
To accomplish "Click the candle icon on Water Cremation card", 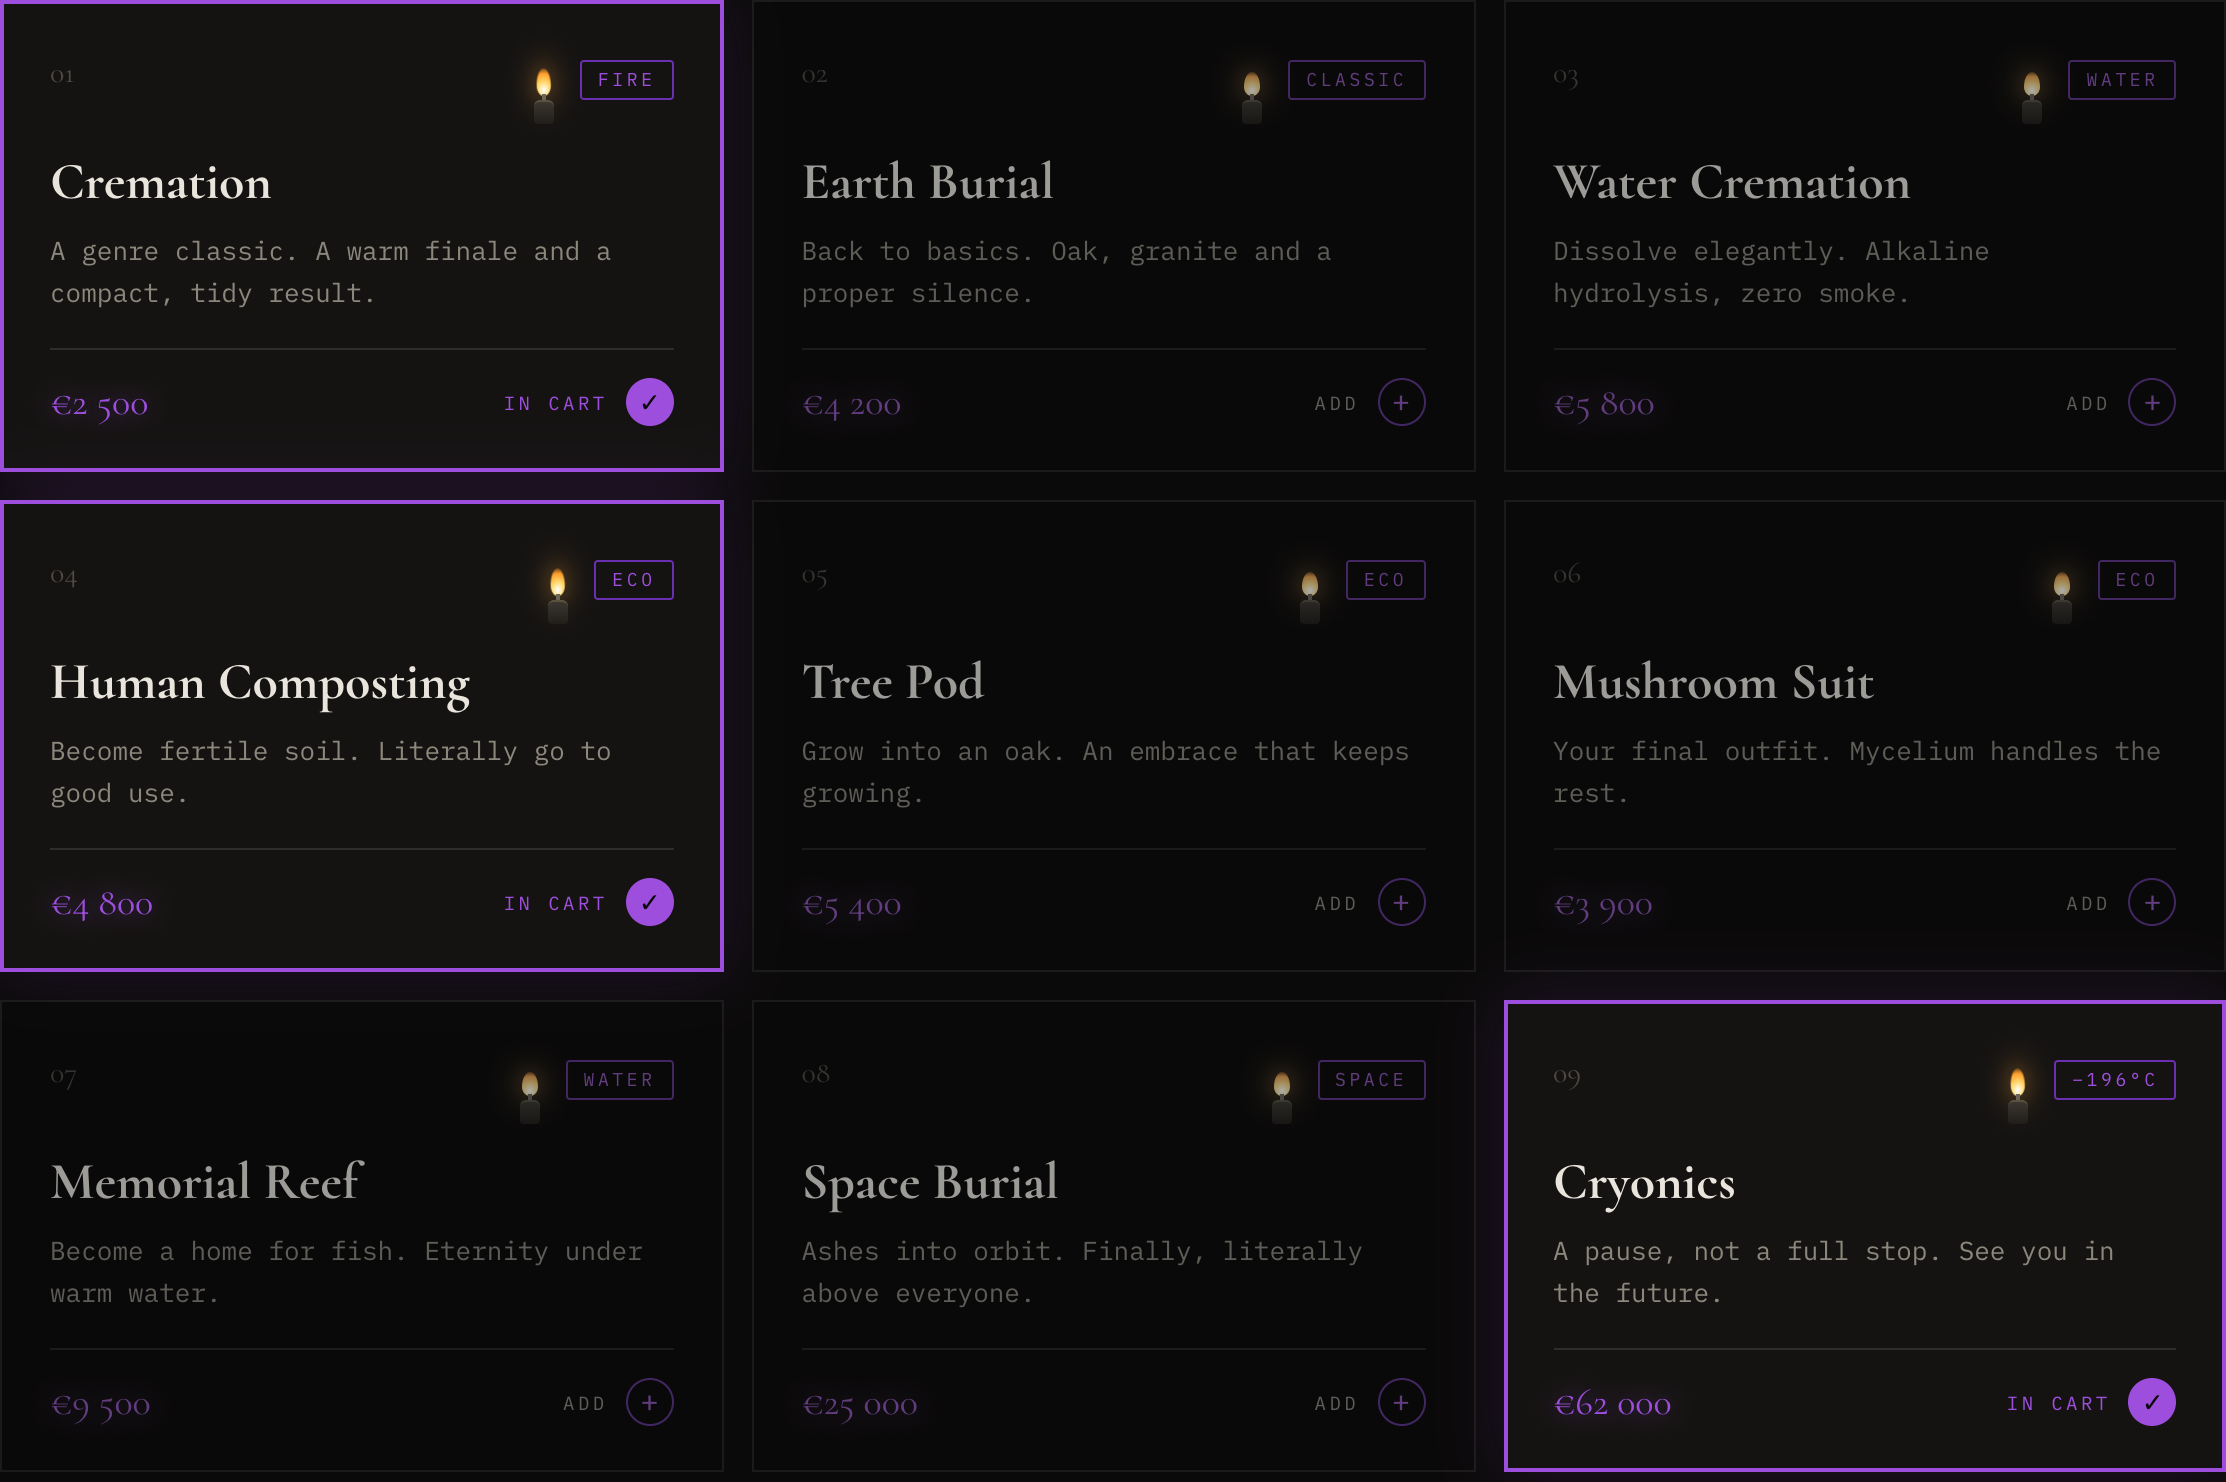I will [x=2032, y=97].
